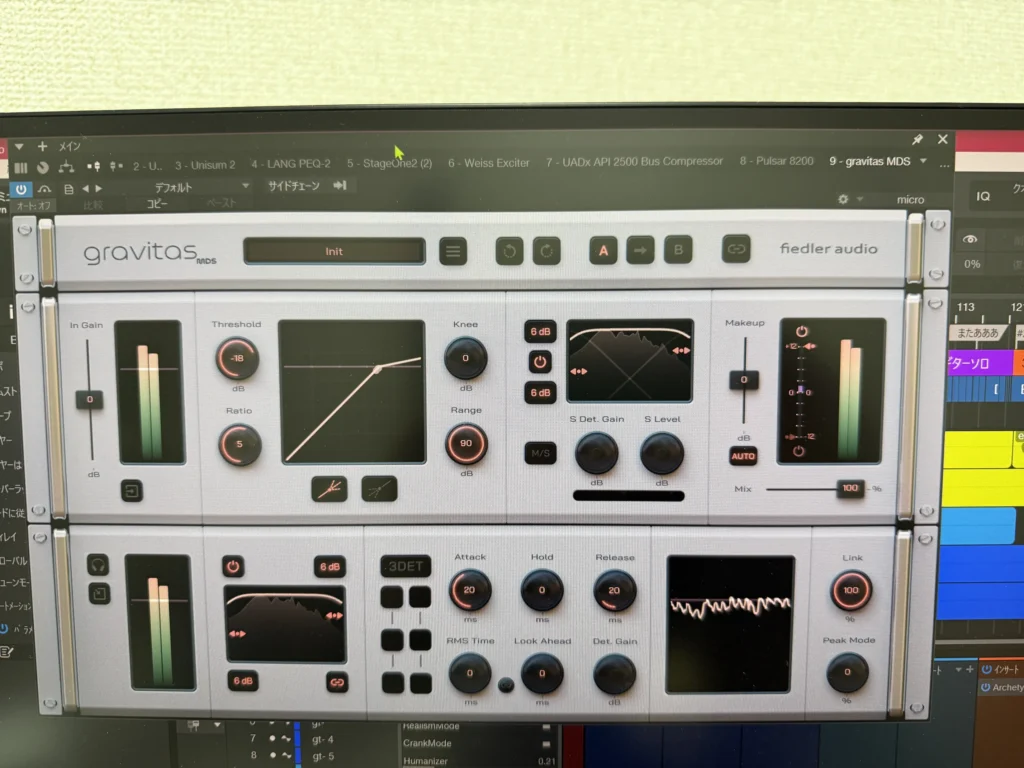Click the redo arrow button in gravitas header
Image resolution: width=1024 pixels, height=768 pixels.
546,251
